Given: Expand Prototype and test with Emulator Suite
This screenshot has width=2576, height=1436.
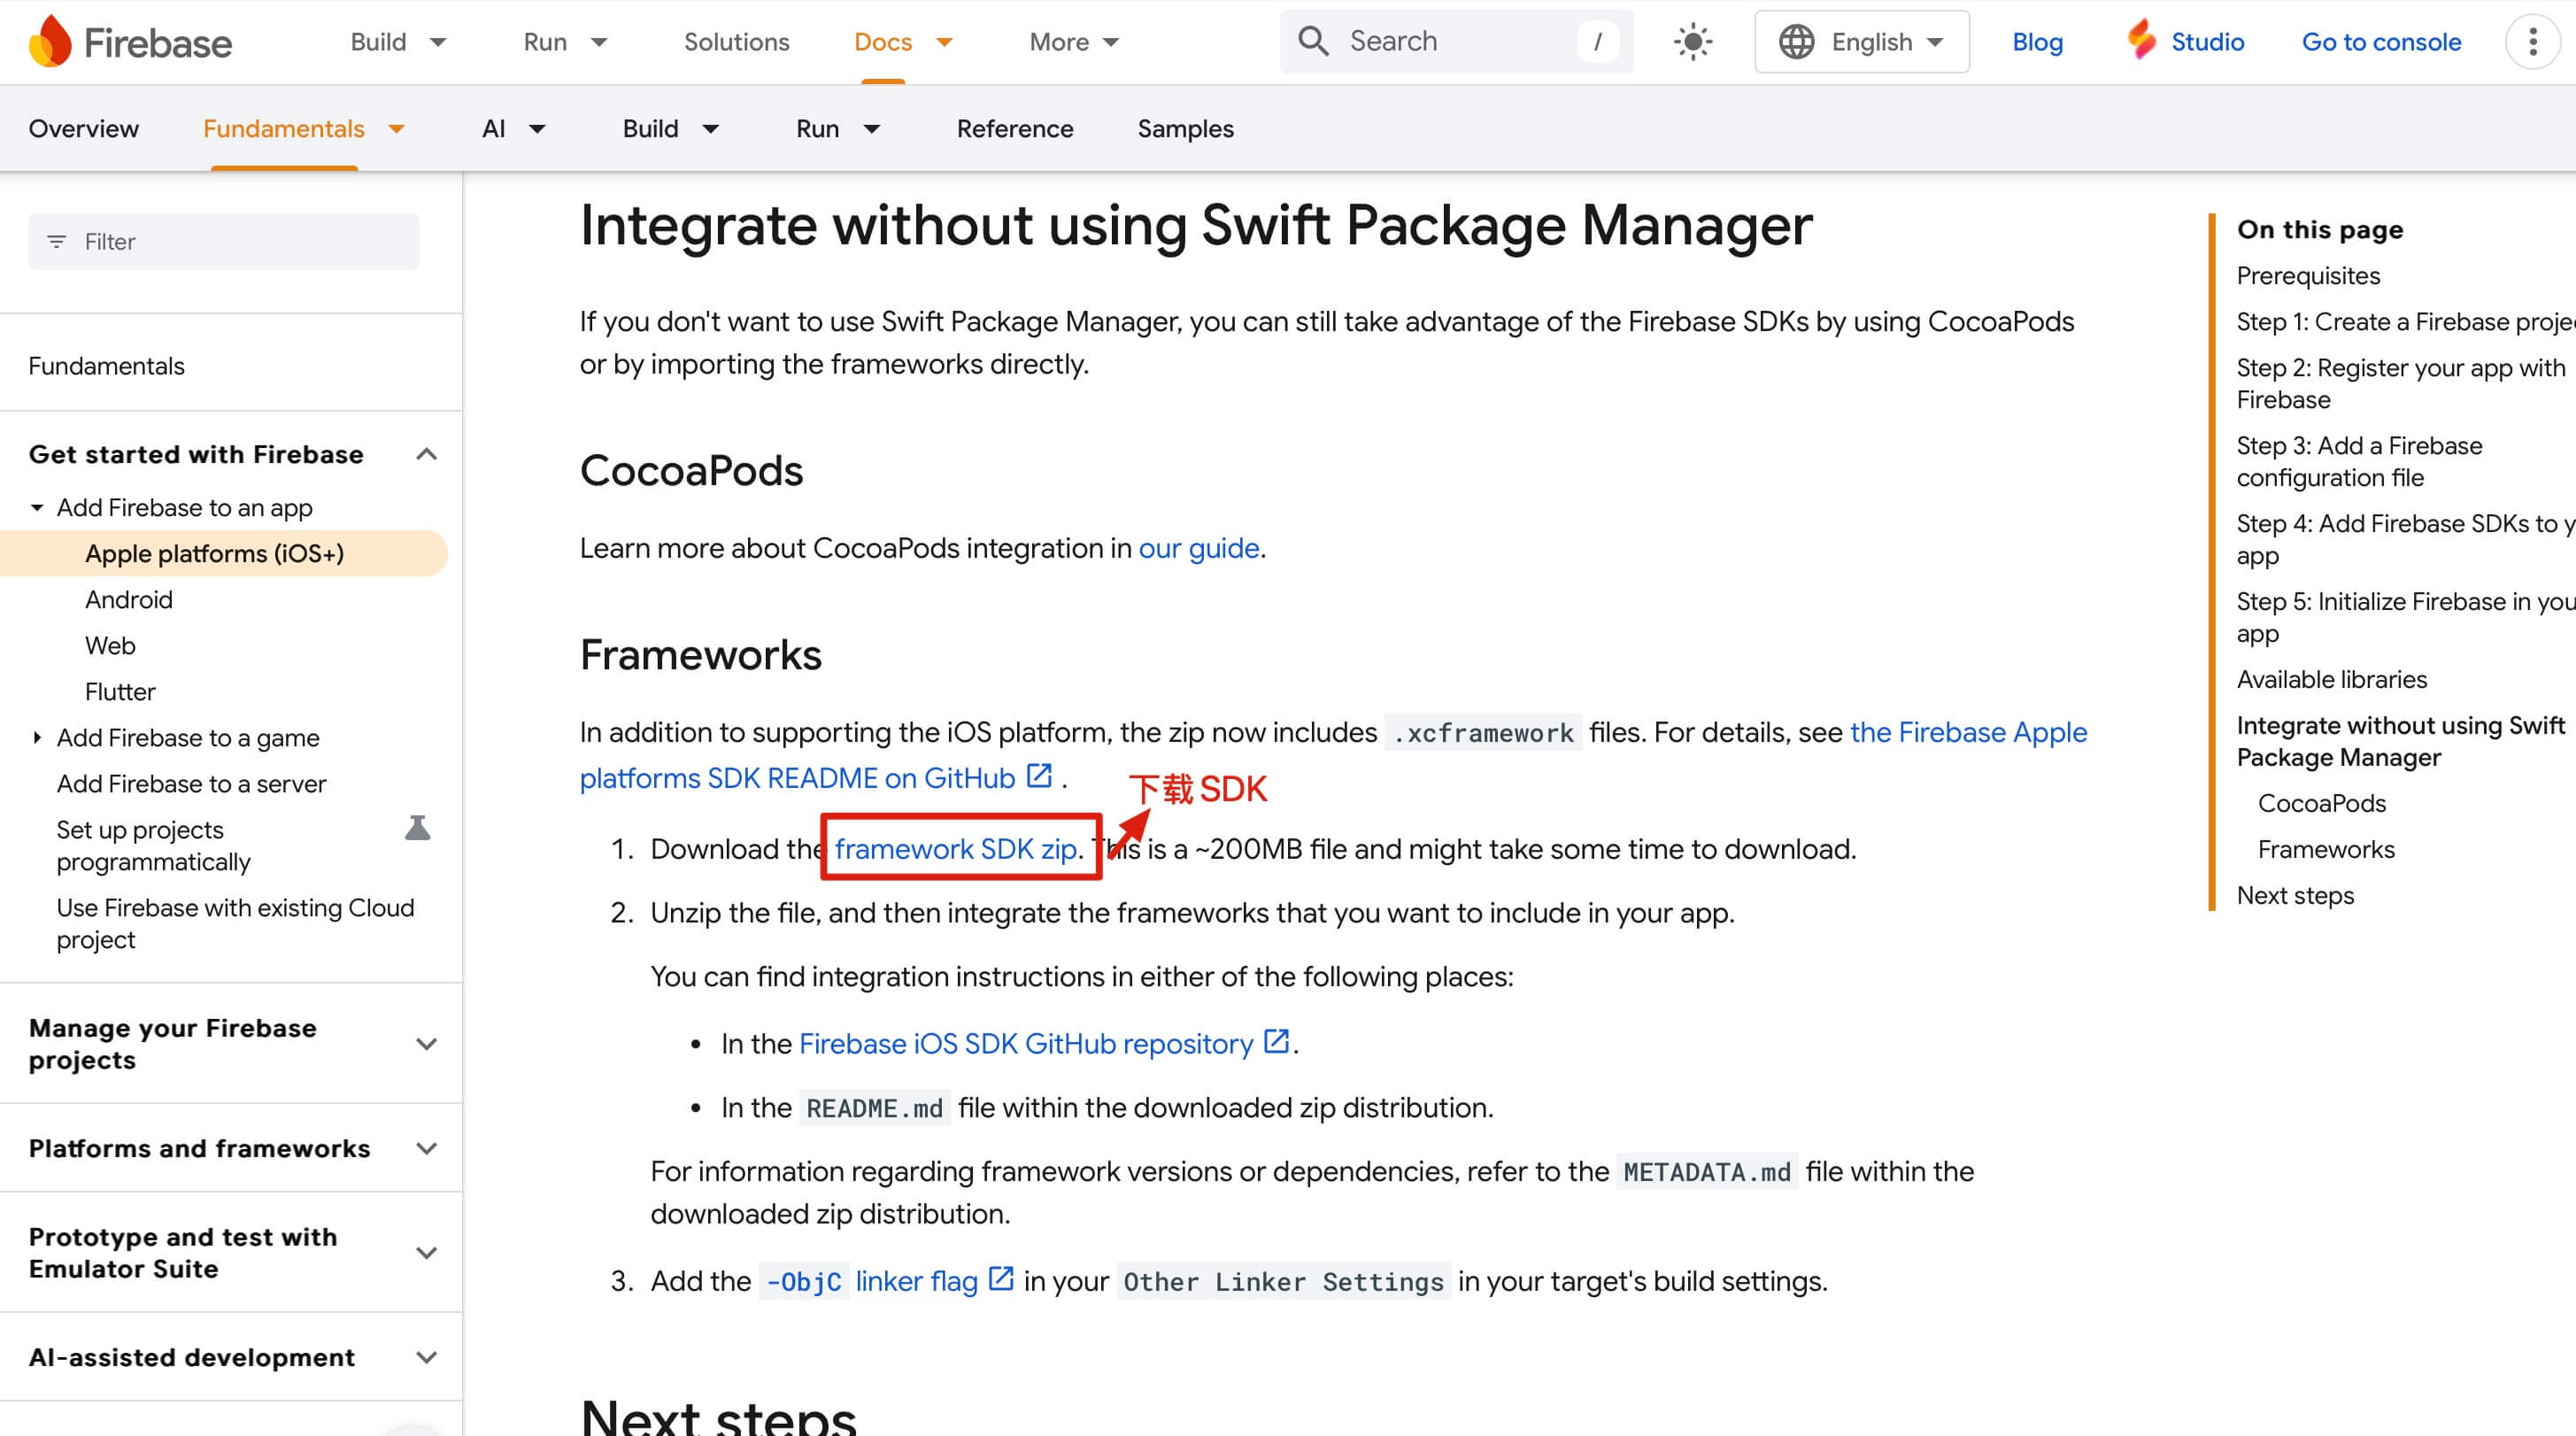Looking at the screenshot, I should 427,1253.
